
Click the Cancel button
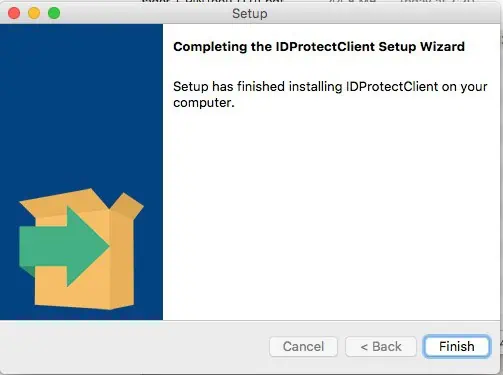point(303,346)
